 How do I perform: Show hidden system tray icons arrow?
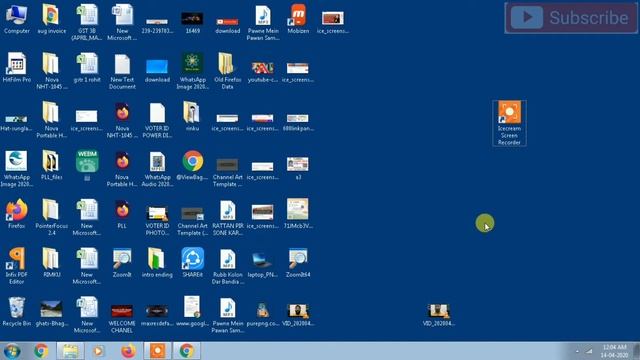point(577,351)
